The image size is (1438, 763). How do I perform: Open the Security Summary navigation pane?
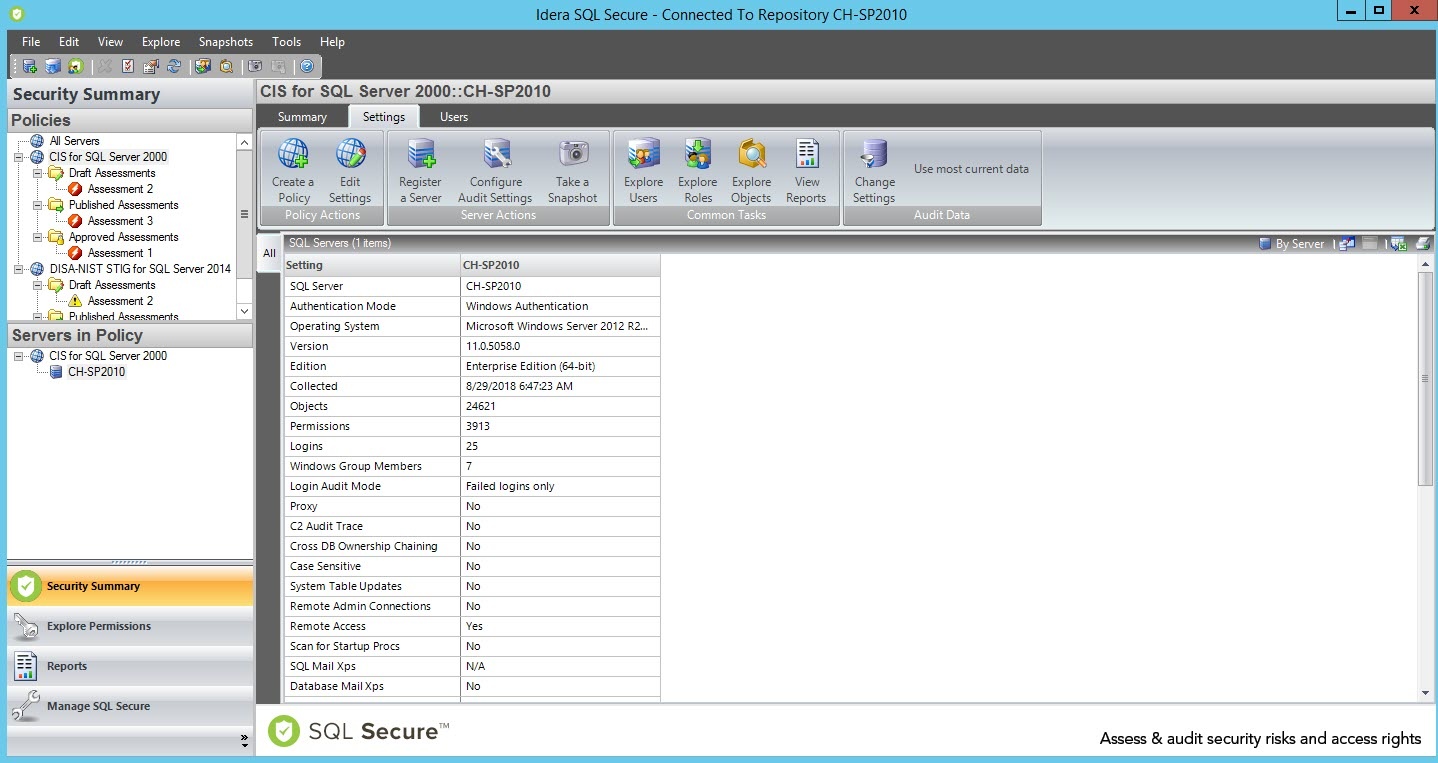pyautogui.click(x=130, y=586)
